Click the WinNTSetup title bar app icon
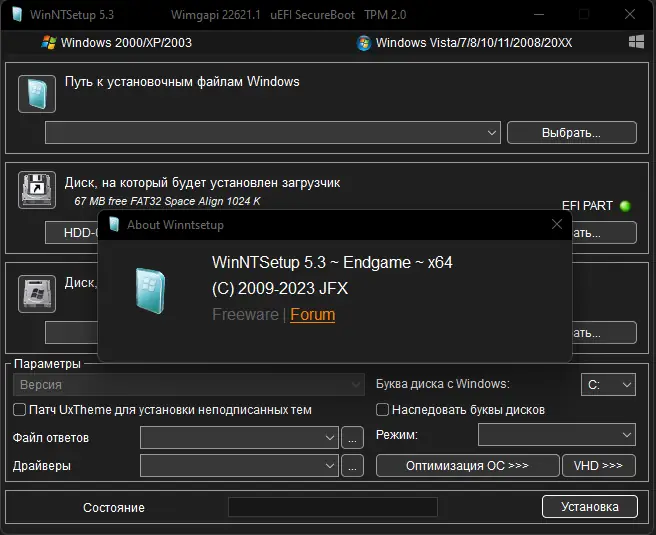The height and width of the screenshot is (535, 656). coord(17,15)
